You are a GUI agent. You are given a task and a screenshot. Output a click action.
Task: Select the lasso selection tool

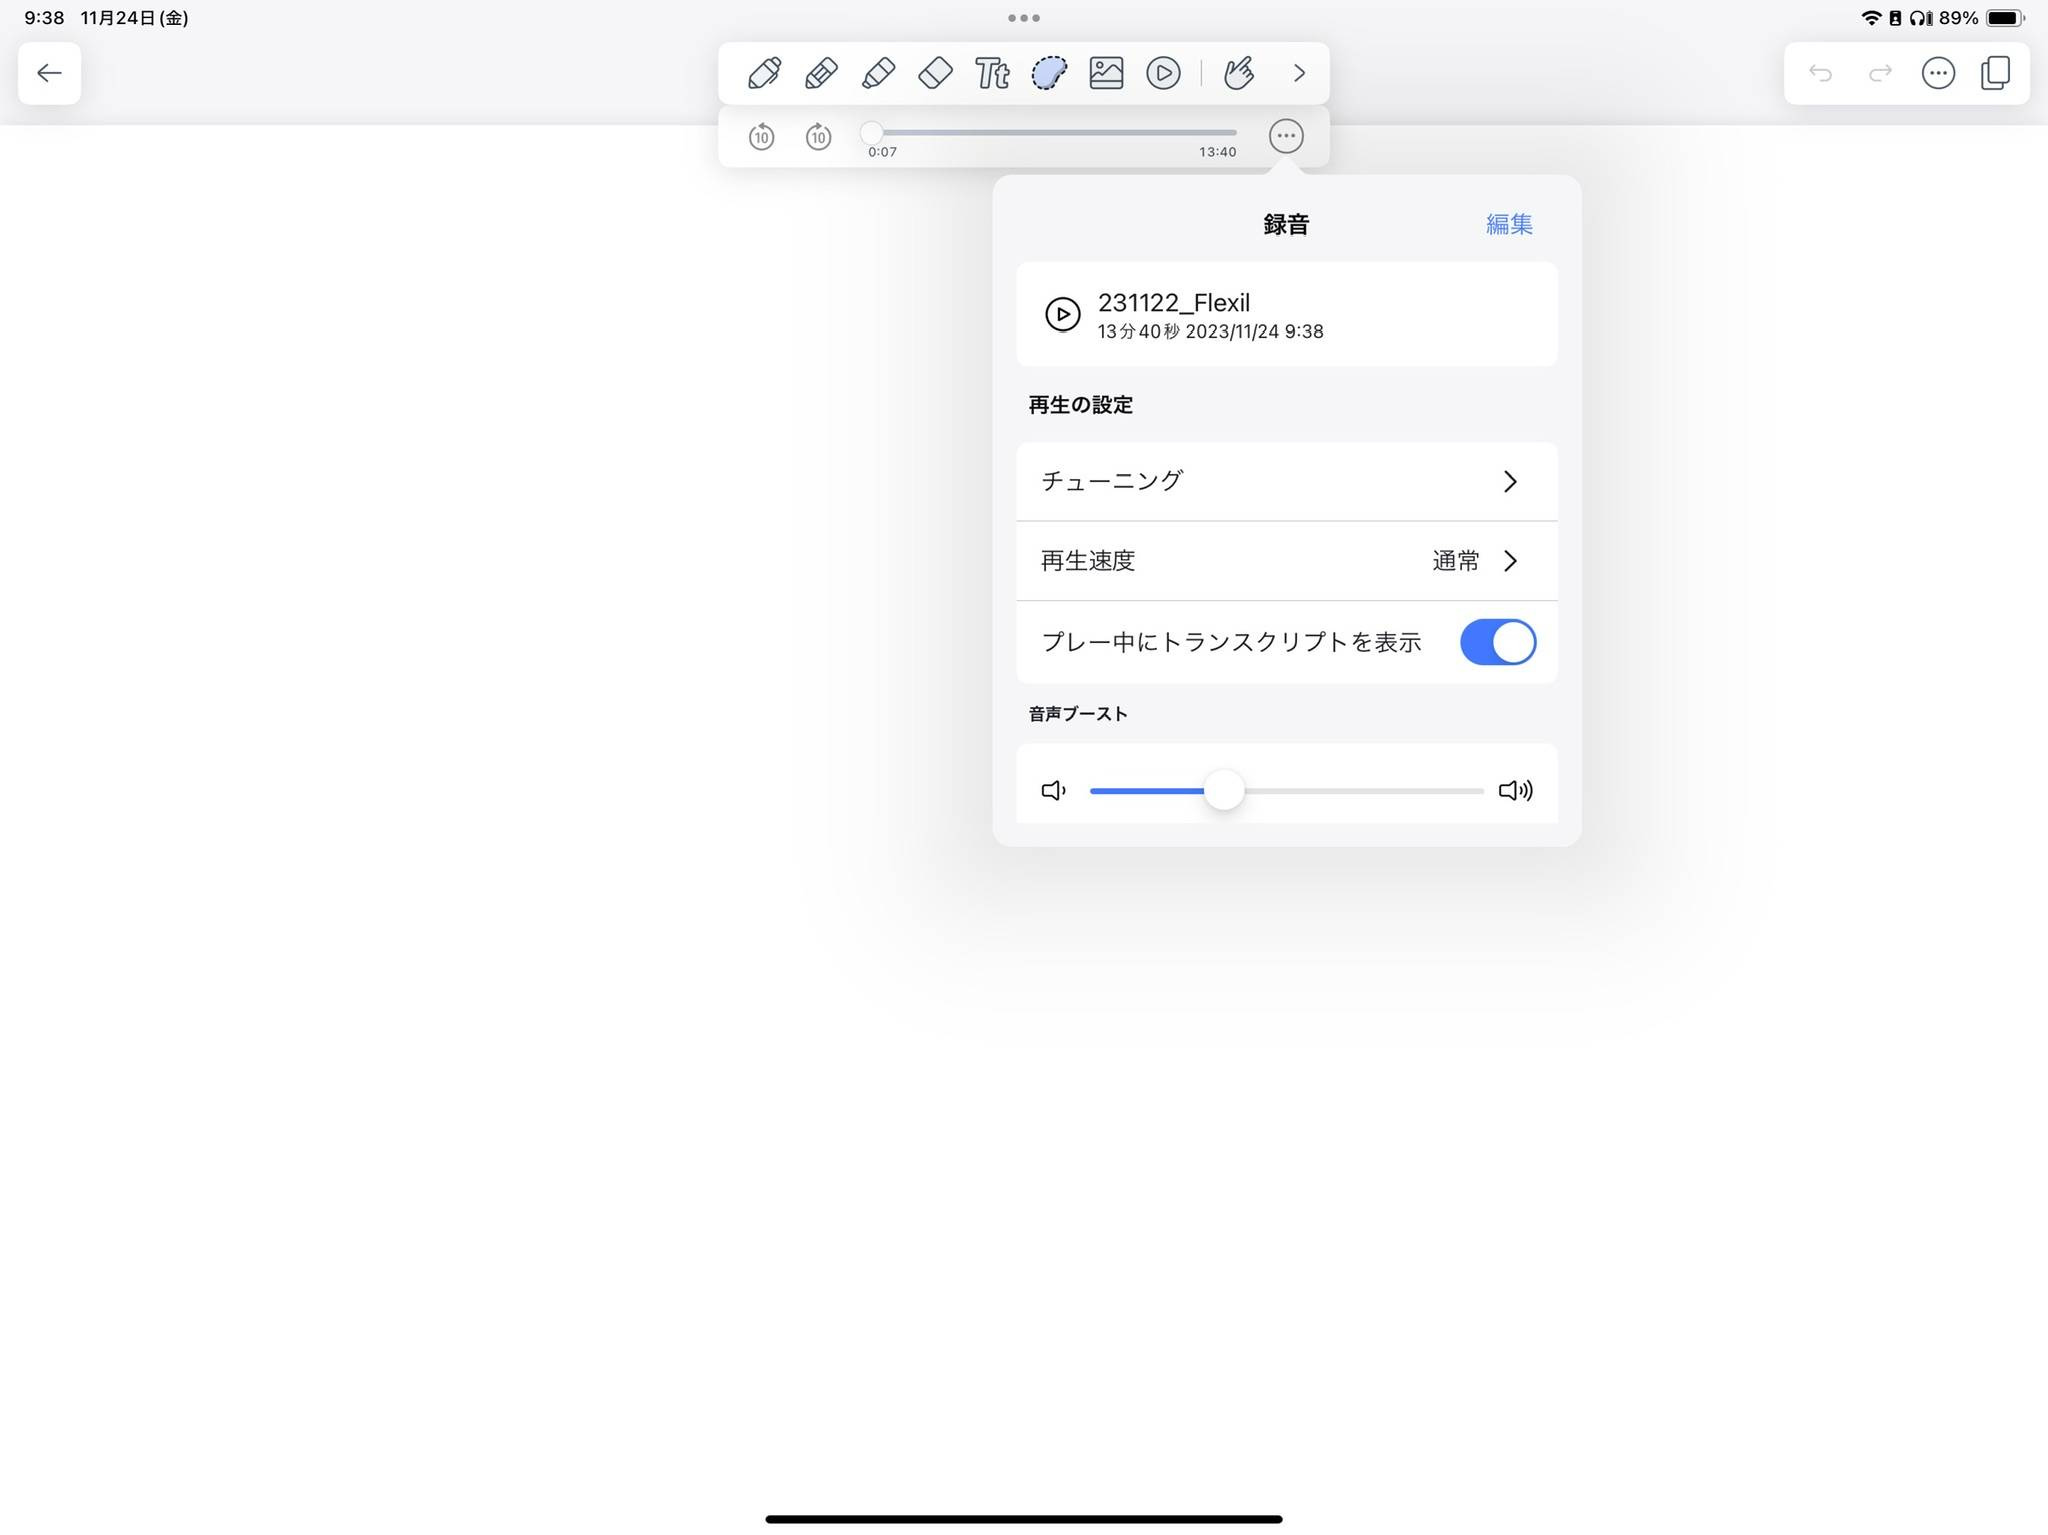pyautogui.click(x=1050, y=72)
